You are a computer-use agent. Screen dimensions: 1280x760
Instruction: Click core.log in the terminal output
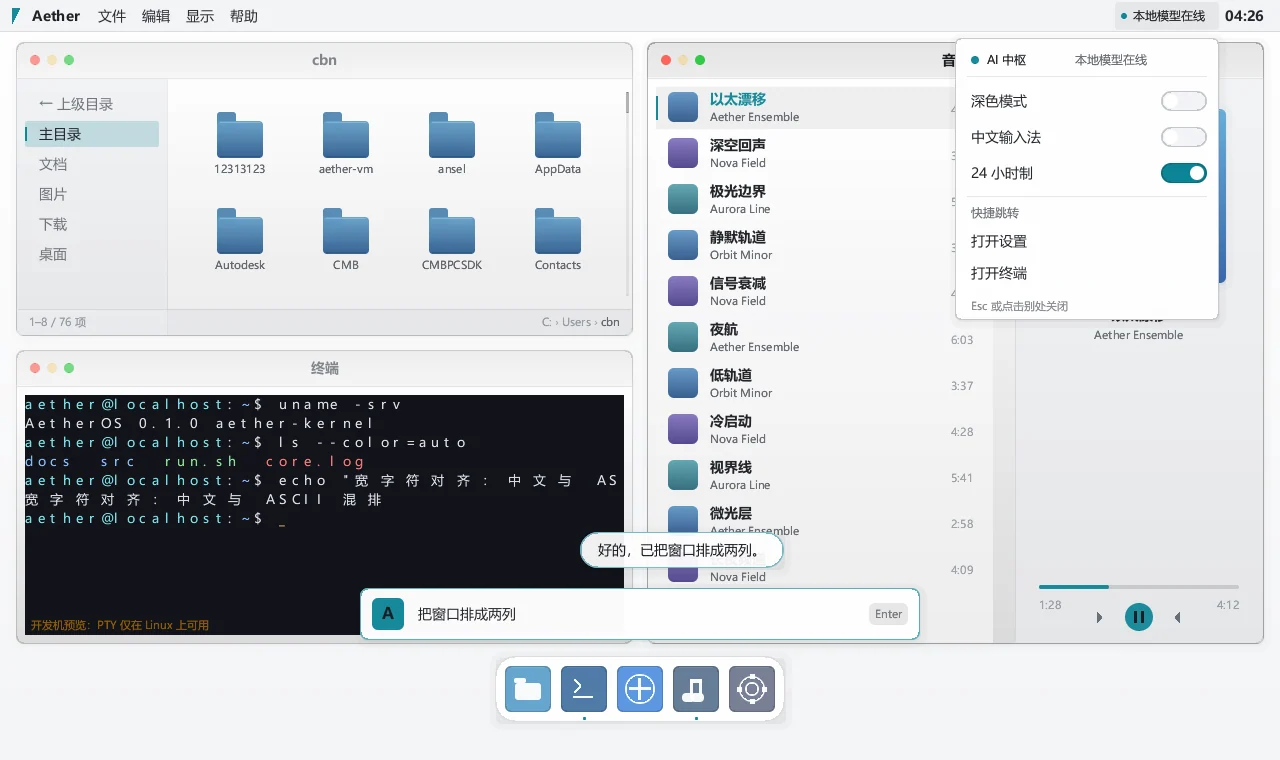pos(315,462)
